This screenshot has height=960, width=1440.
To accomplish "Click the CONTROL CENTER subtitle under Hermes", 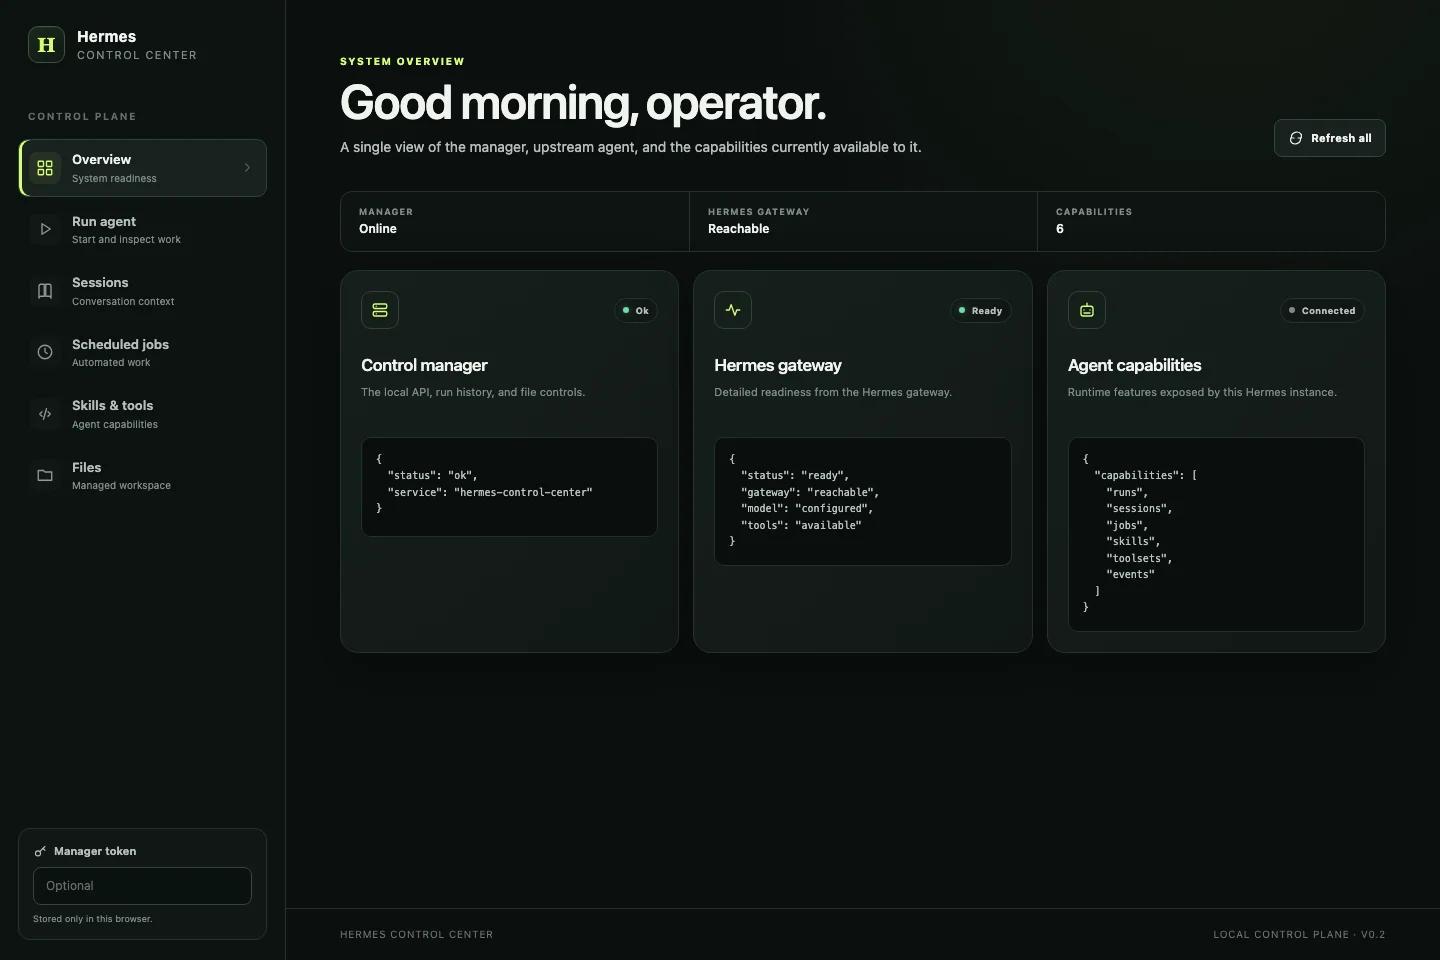I will click(x=137, y=55).
